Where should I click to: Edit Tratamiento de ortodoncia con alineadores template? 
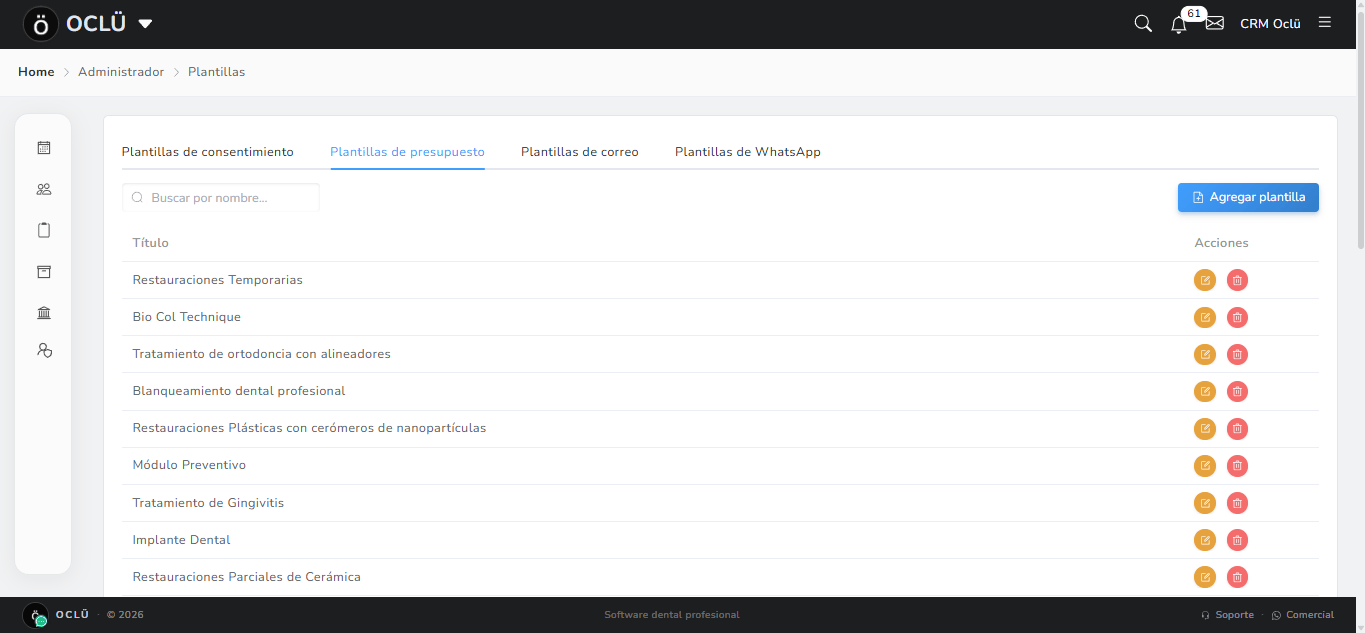1205,354
